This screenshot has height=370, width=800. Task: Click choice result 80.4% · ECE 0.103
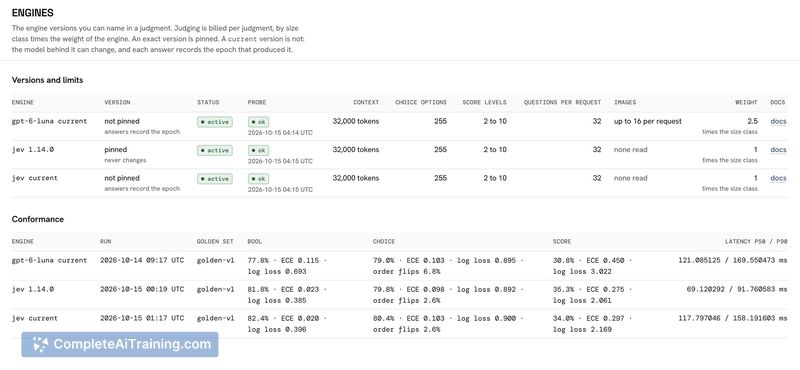pyautogui.click(x=409, y=318)
